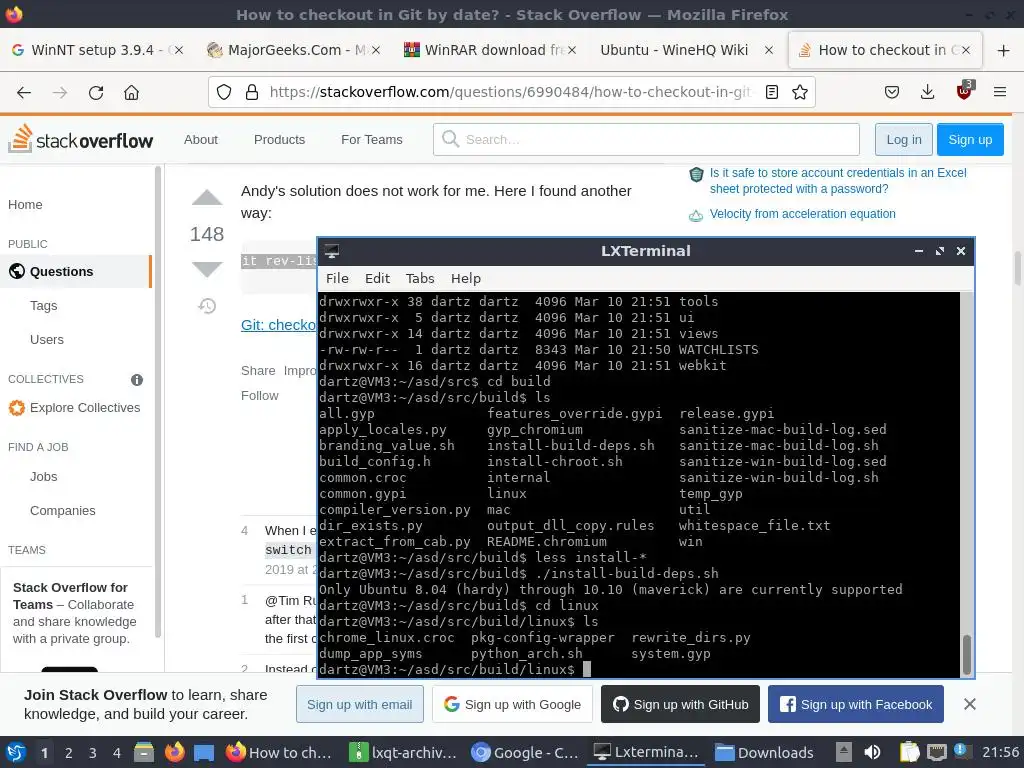Downvote the answer with down arrow
The width and height of the screenshot is (1024, 768).
click(x=207, y=269)
